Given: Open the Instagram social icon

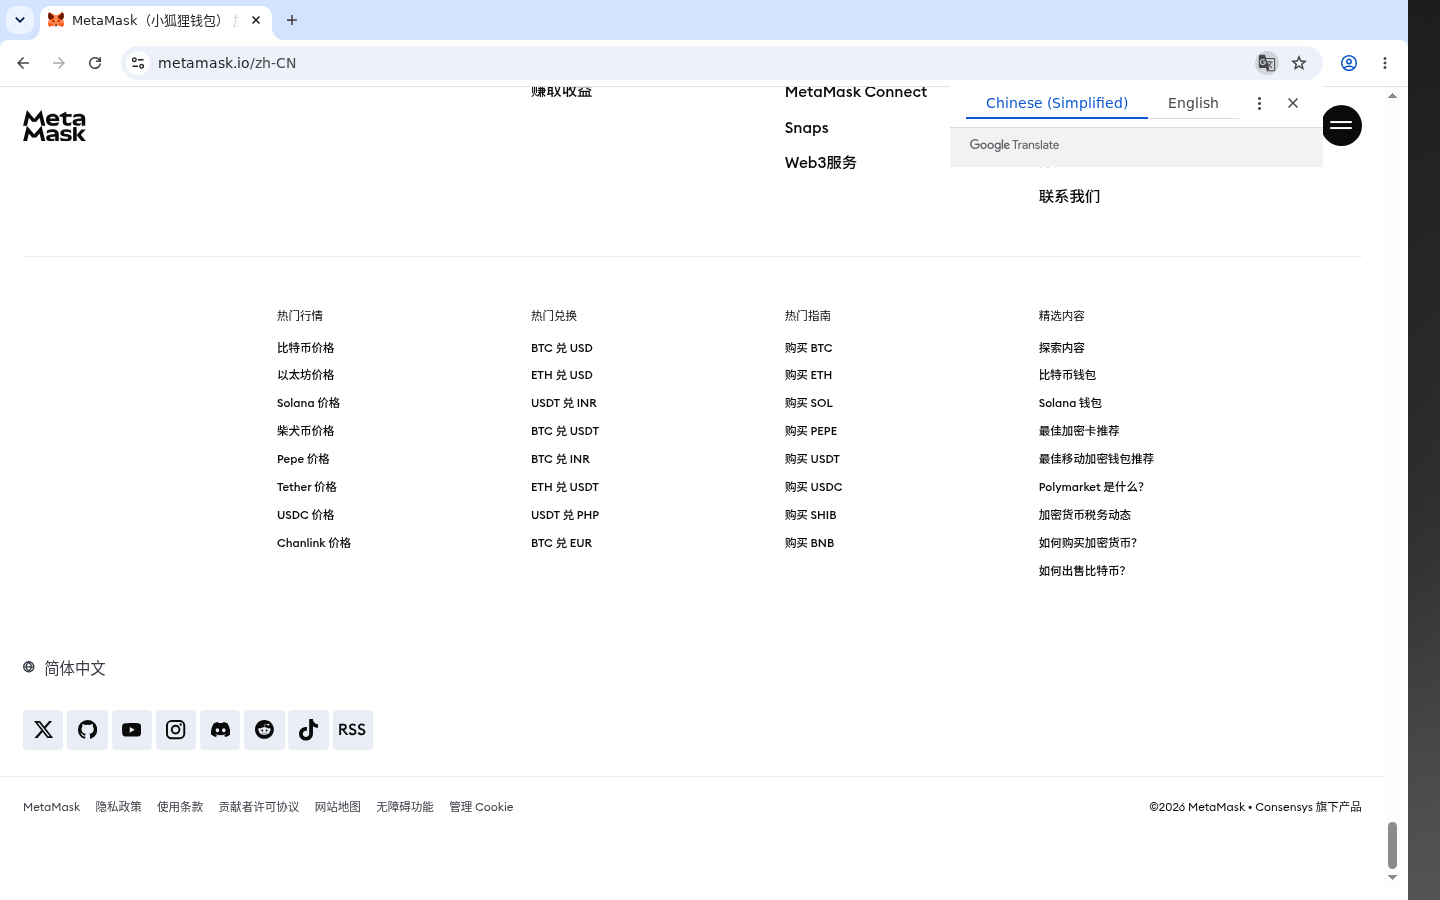Looking at the screenshot, I should pyautogui.click(x=176, y=730).
